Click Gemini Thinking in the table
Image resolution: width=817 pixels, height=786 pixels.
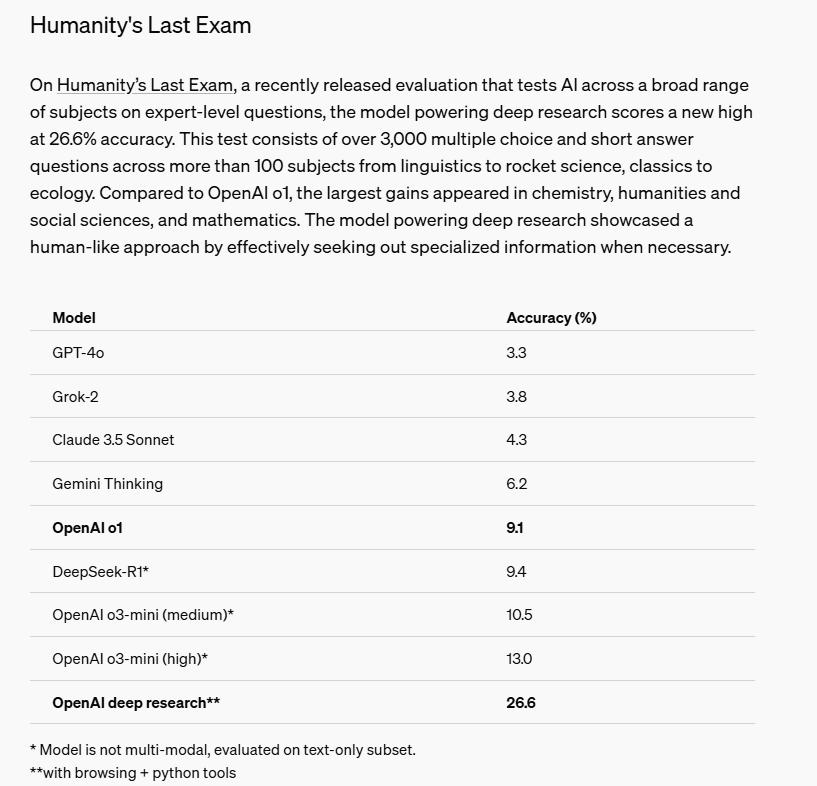pos(107,484)
